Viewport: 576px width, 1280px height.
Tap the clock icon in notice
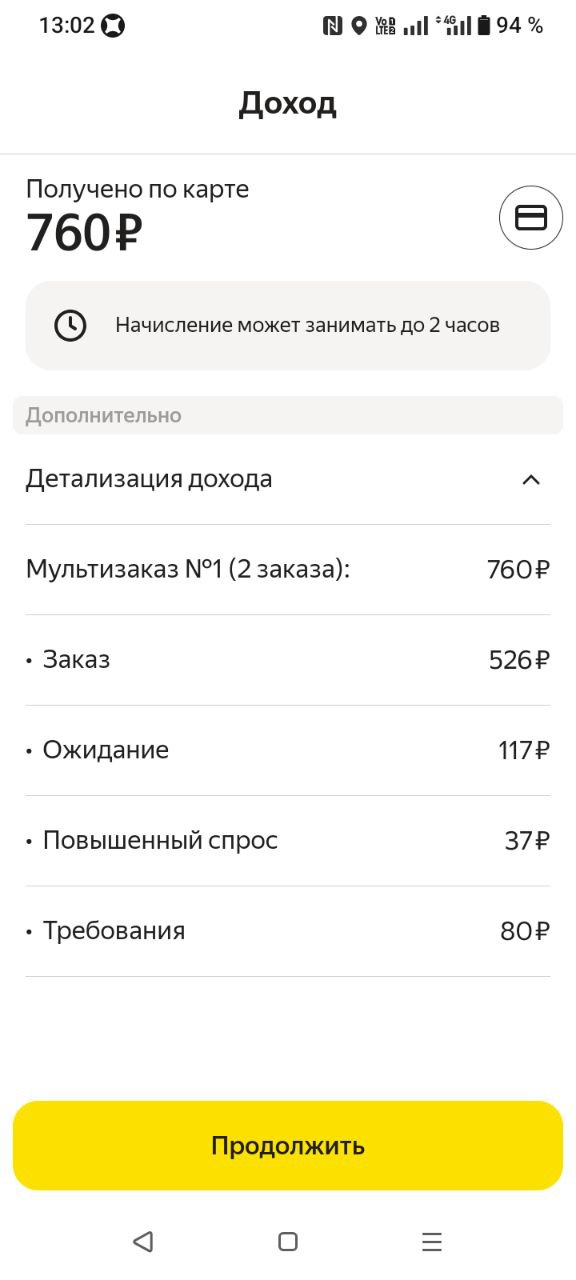(x=70, y=325)
